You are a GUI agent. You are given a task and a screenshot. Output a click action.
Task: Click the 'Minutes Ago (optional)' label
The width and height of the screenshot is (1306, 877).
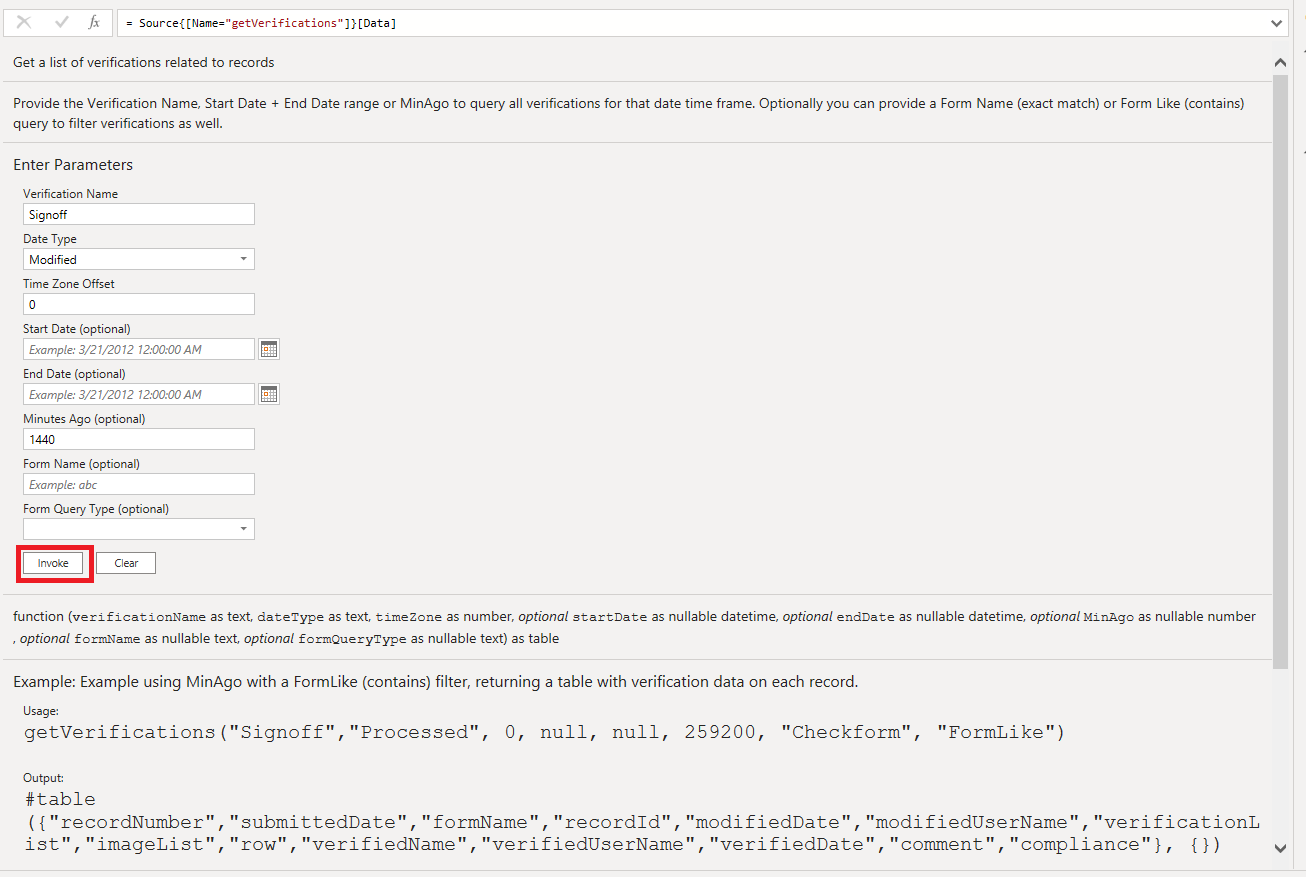[x=84, y=419]
